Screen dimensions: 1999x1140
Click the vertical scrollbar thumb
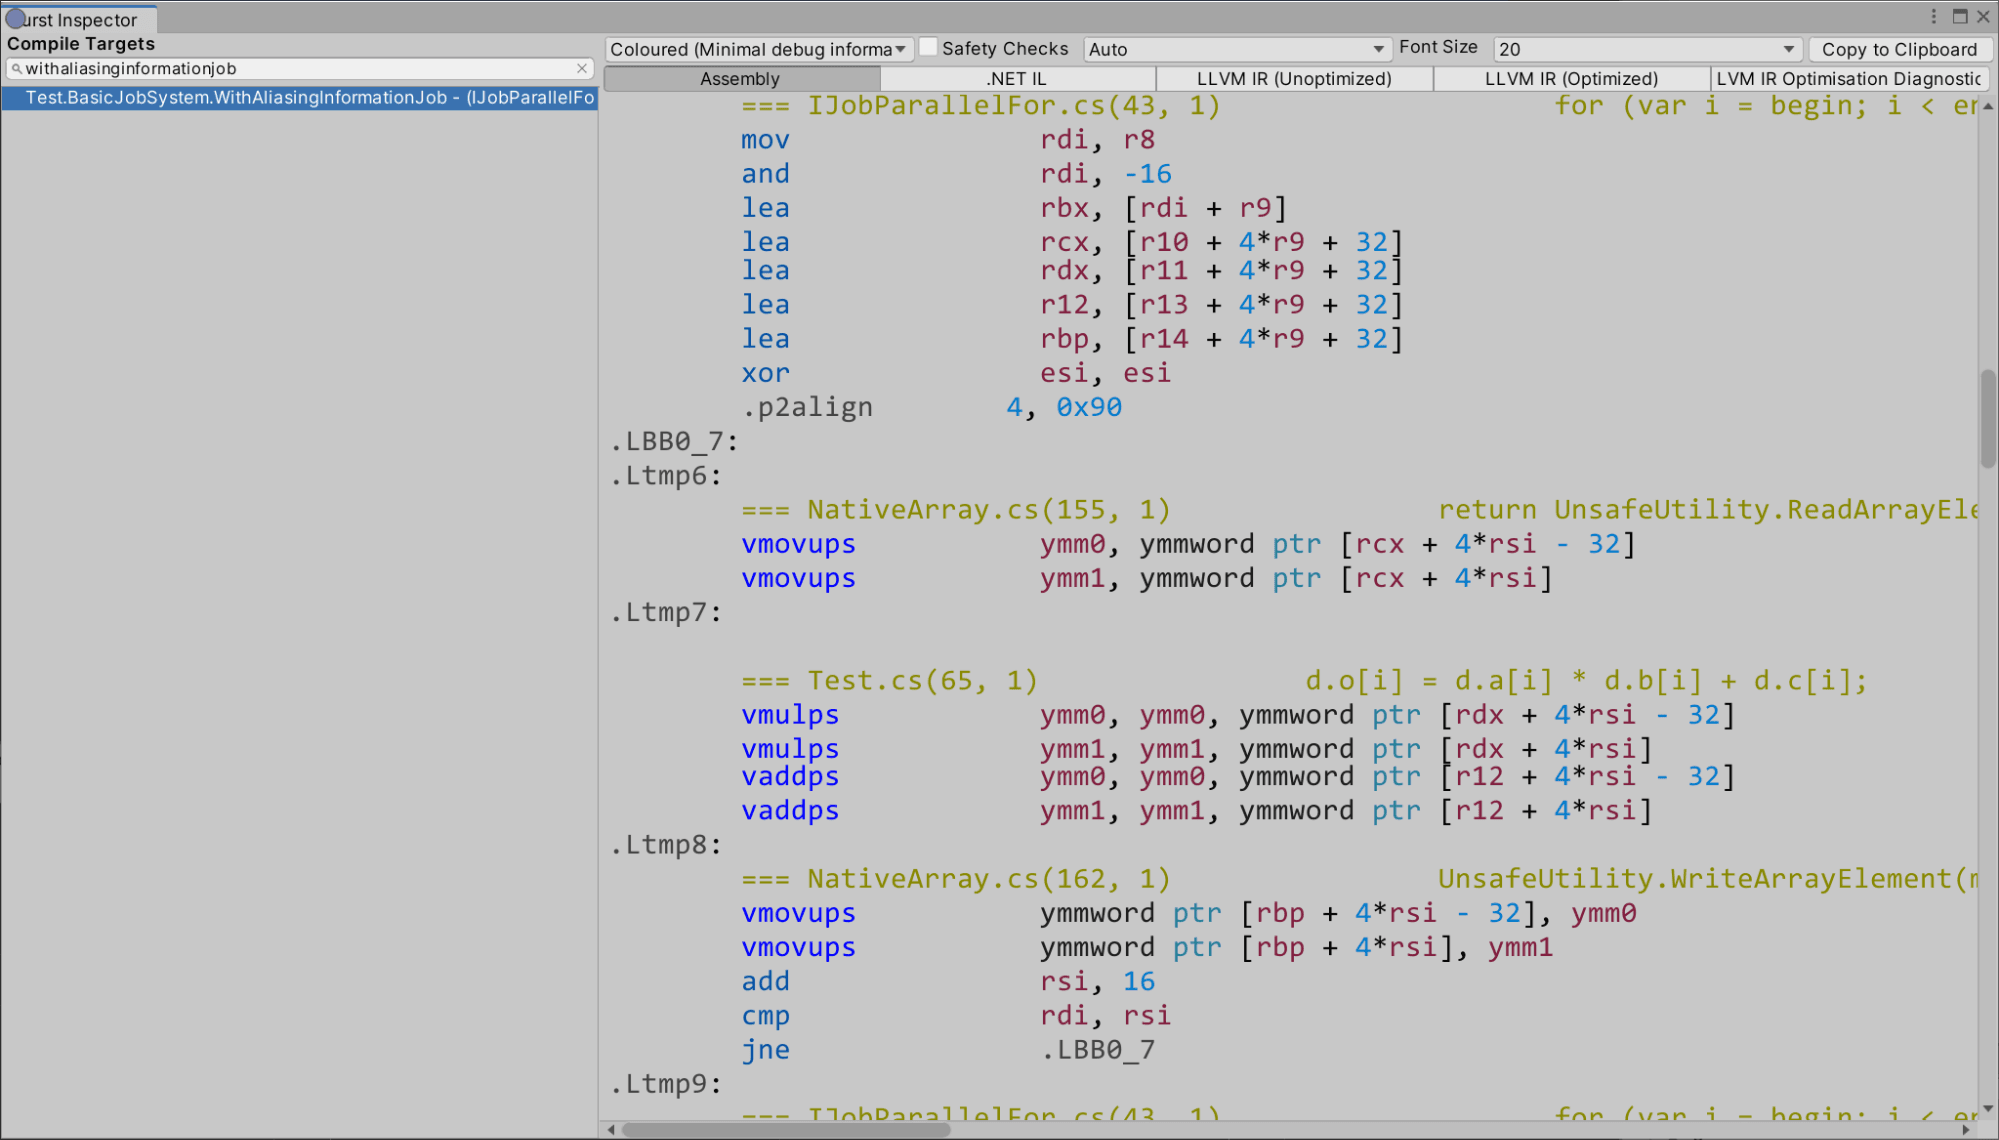pyautogui.click(x=1988, y=418)
